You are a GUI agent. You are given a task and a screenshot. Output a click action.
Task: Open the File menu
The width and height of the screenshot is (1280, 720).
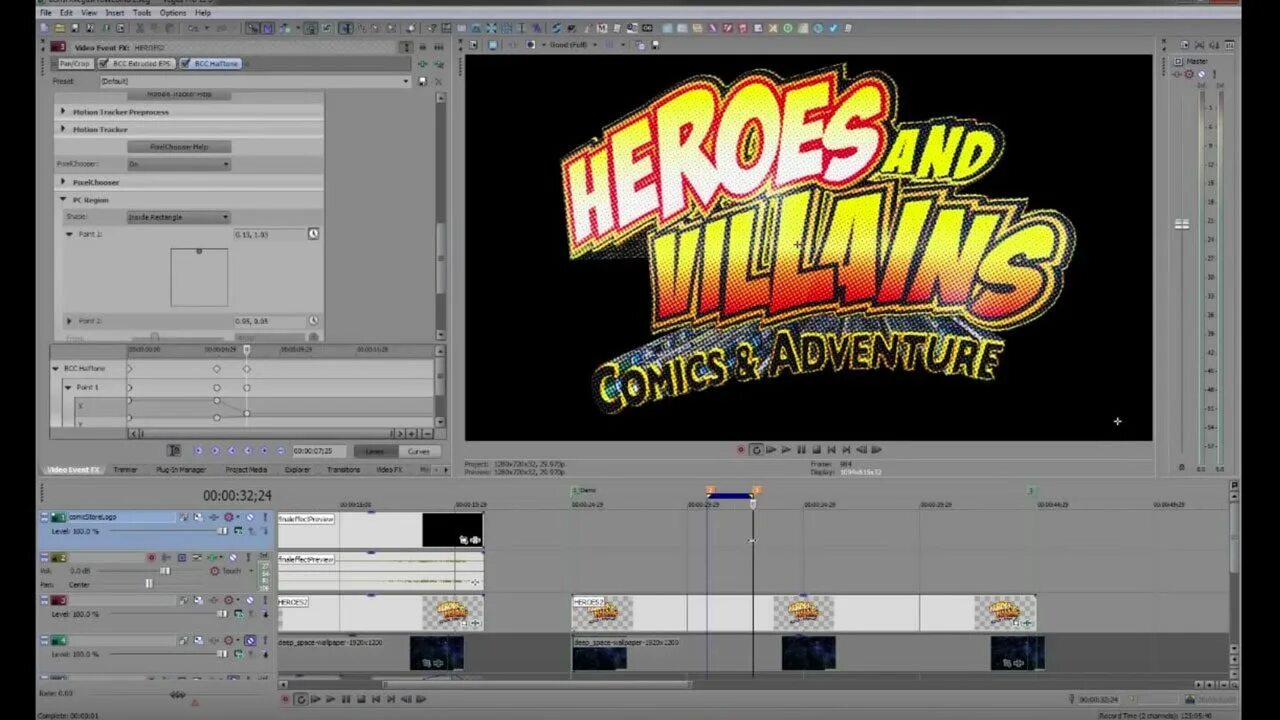45,13
